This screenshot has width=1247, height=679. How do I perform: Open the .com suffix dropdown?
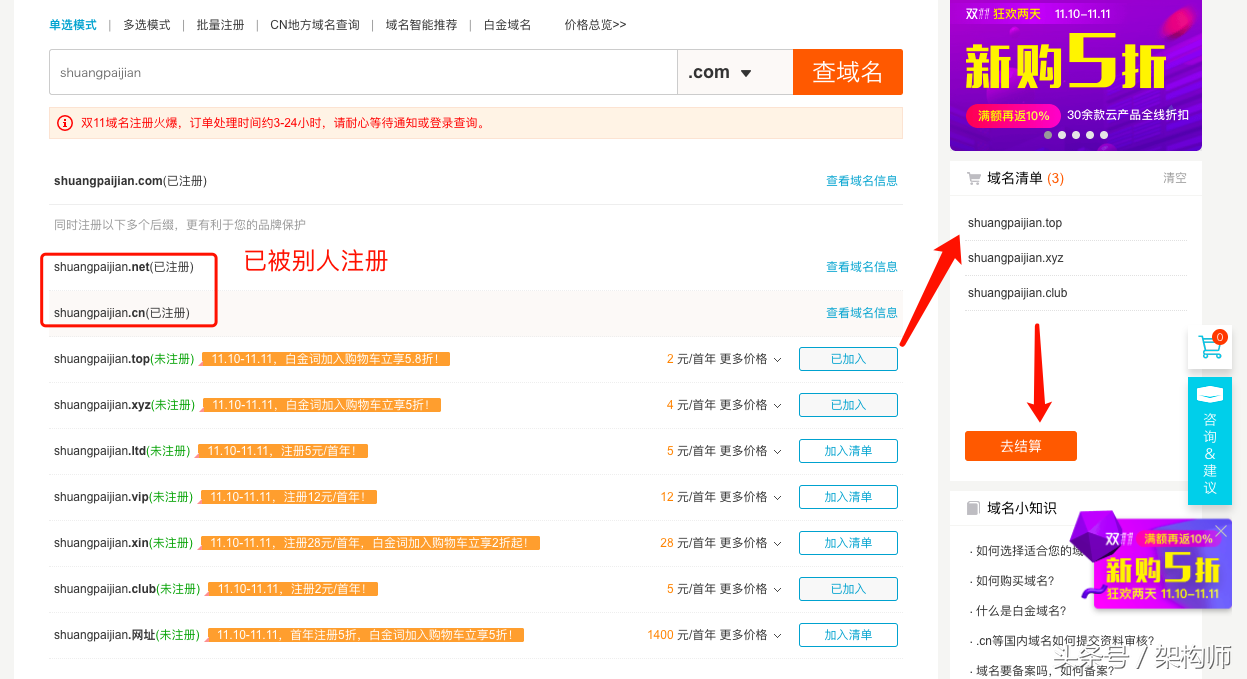[734, 72]
